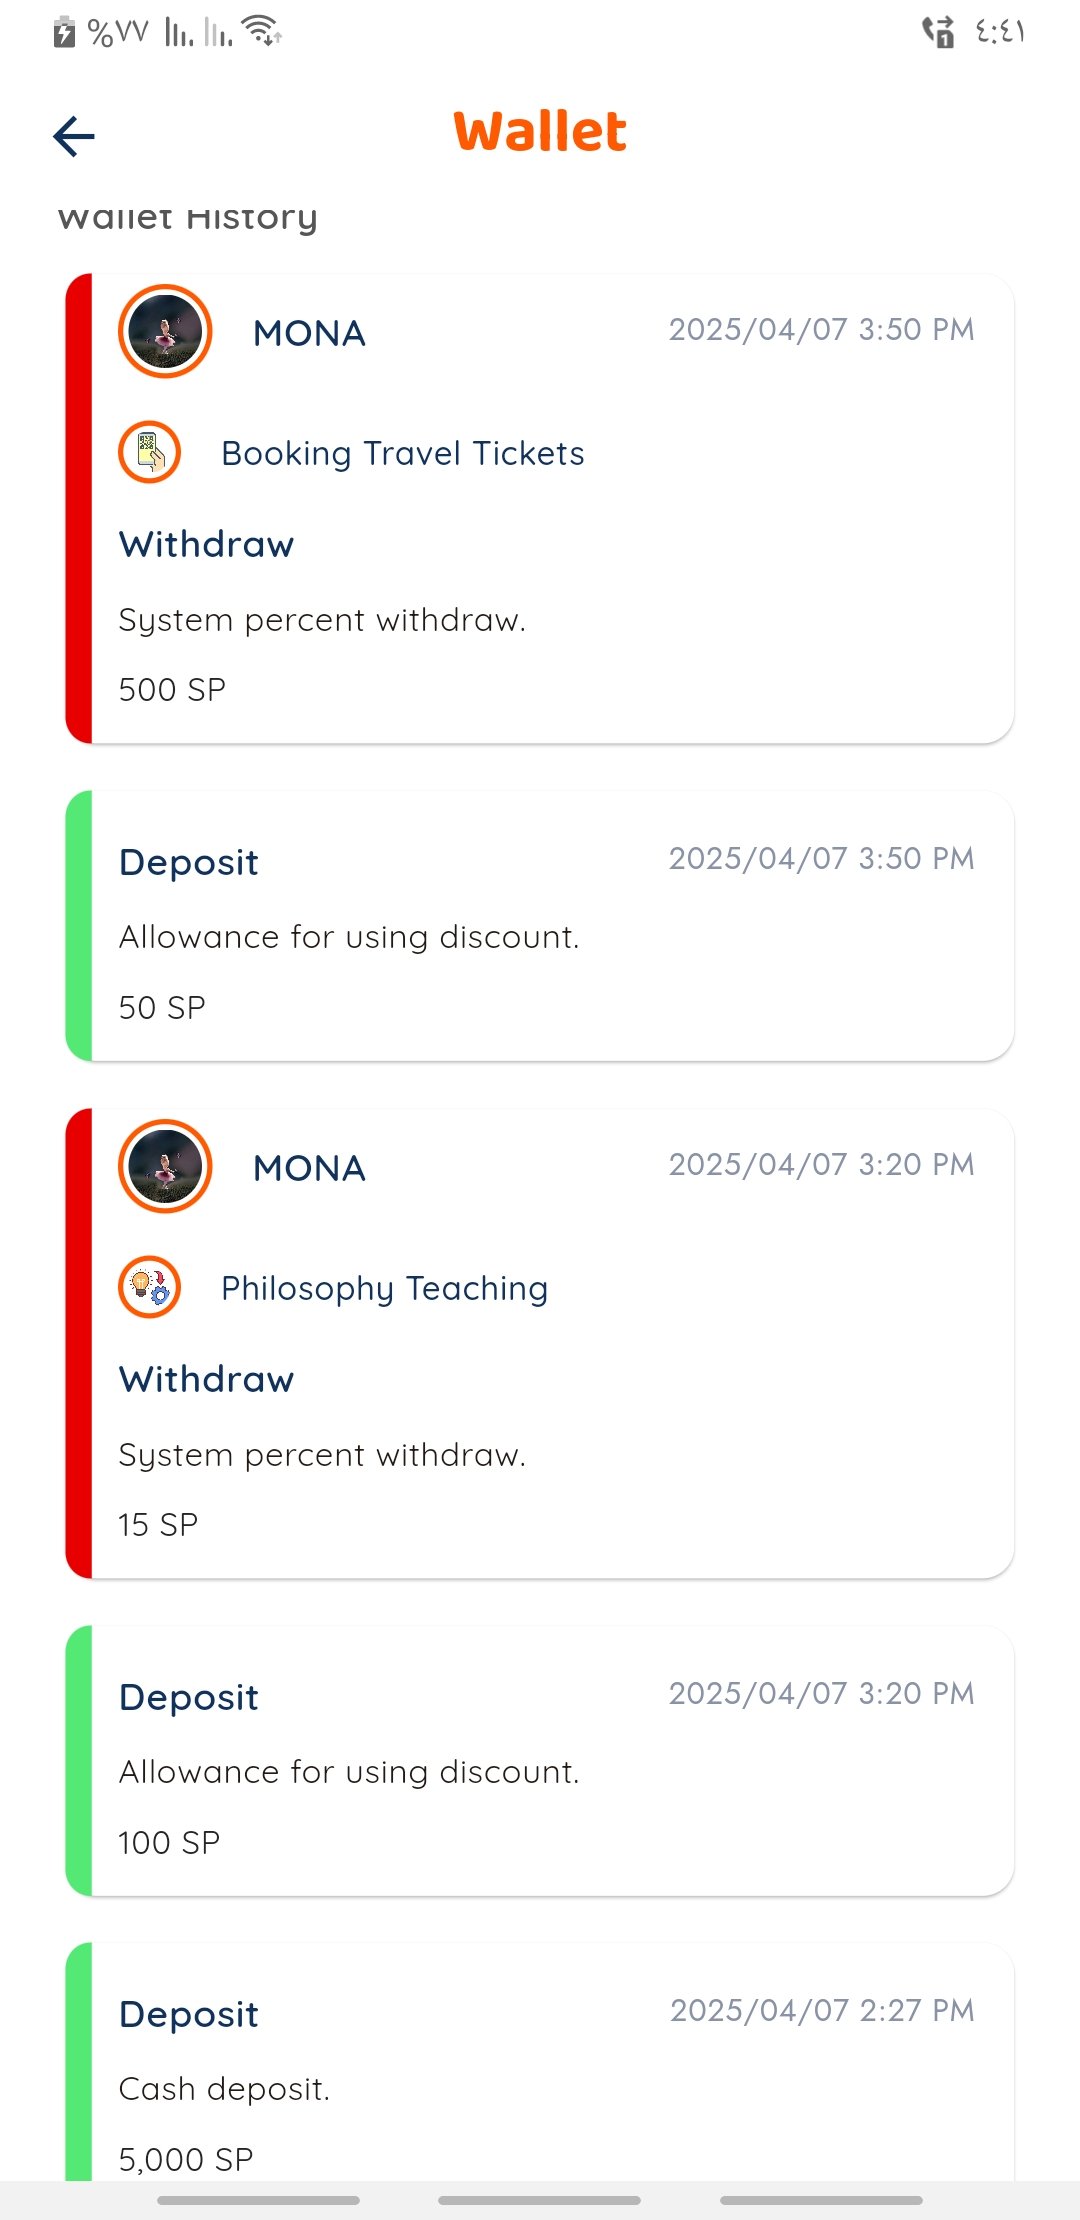Tap the Wallet page title
1080x2220 pixels.
(x=540, y=132)
